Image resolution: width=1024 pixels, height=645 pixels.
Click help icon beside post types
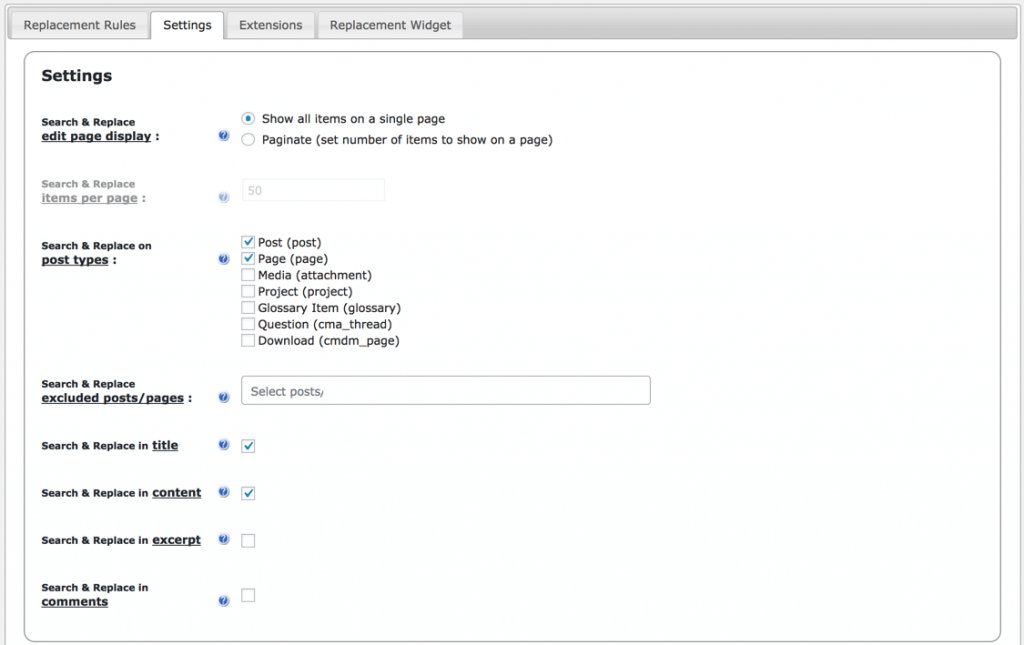(224, 260)
